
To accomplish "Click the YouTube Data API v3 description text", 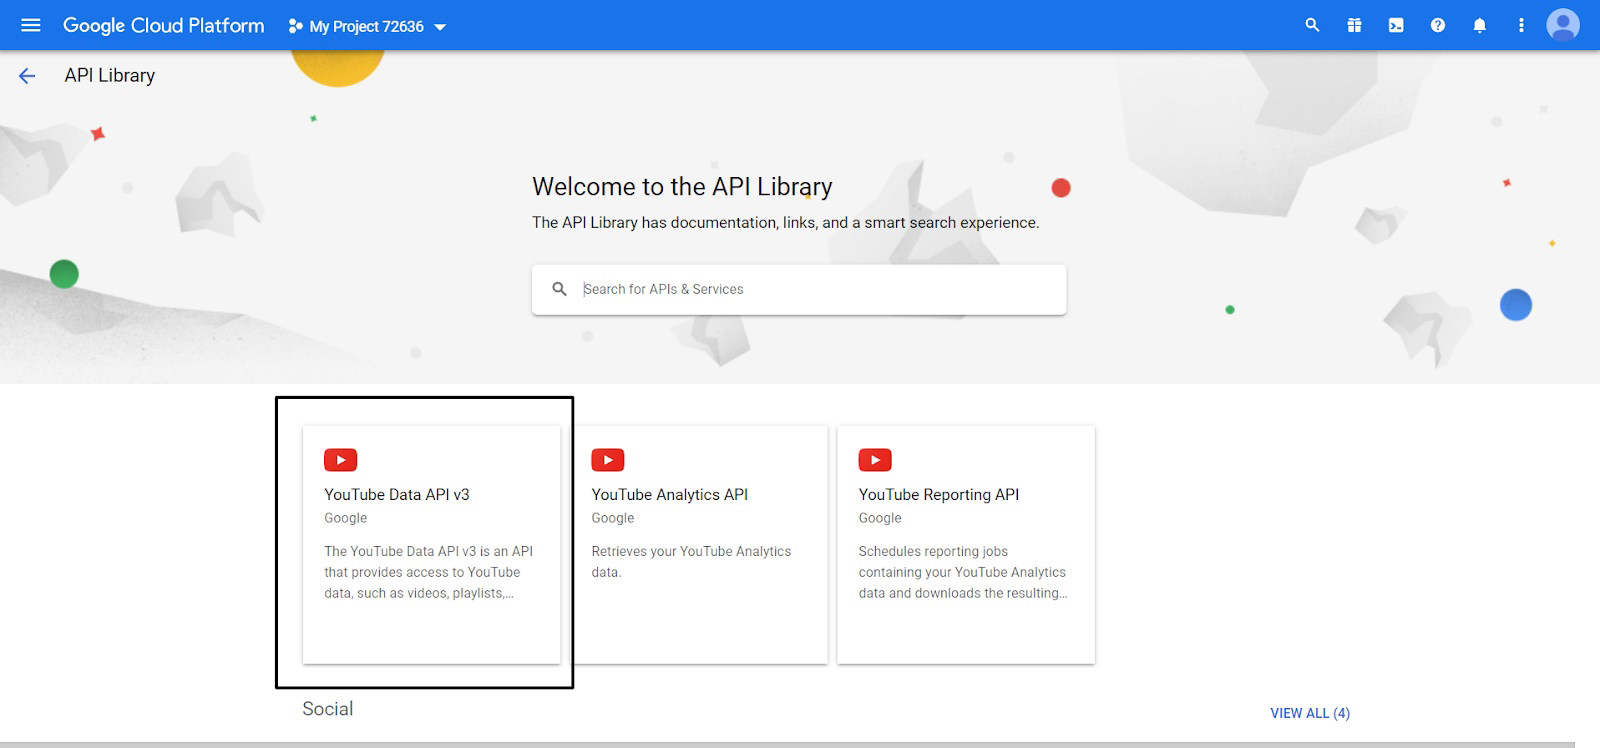I will 429,572.
